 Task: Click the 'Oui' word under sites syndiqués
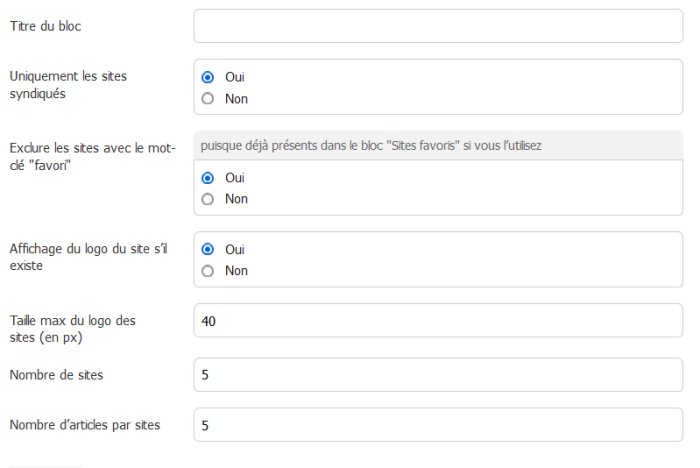[235, 77]
